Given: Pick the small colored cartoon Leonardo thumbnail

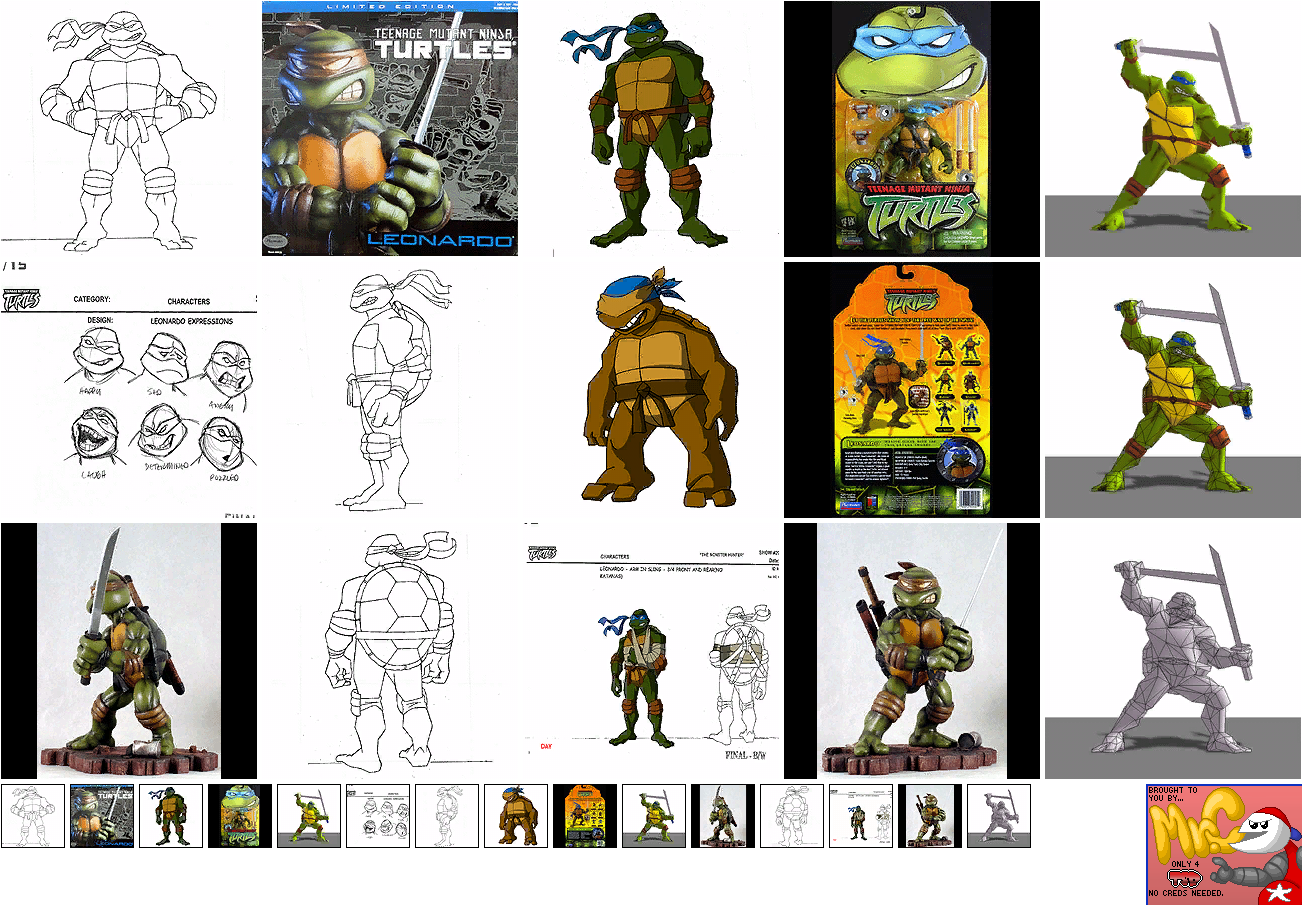Looking at the screenshot, I should point(171,816).
